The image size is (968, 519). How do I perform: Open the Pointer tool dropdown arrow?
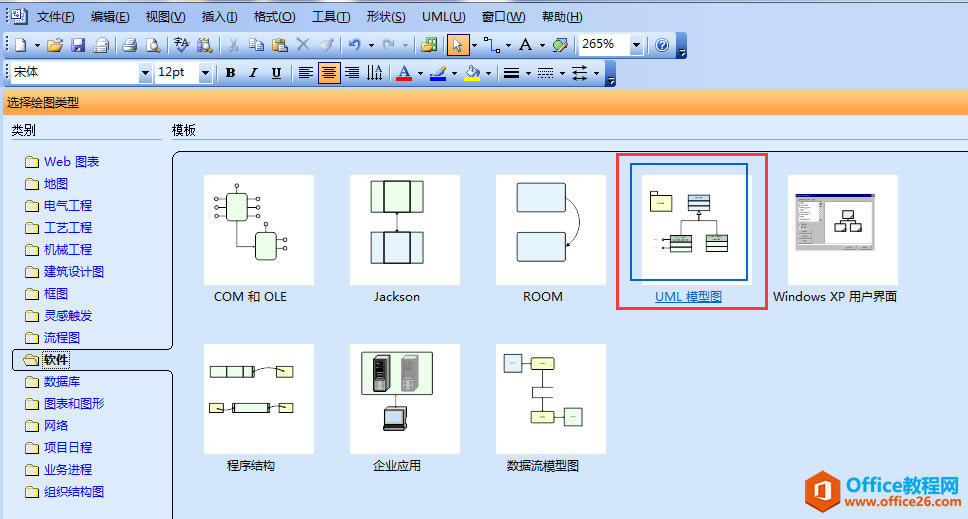[474, 45]
